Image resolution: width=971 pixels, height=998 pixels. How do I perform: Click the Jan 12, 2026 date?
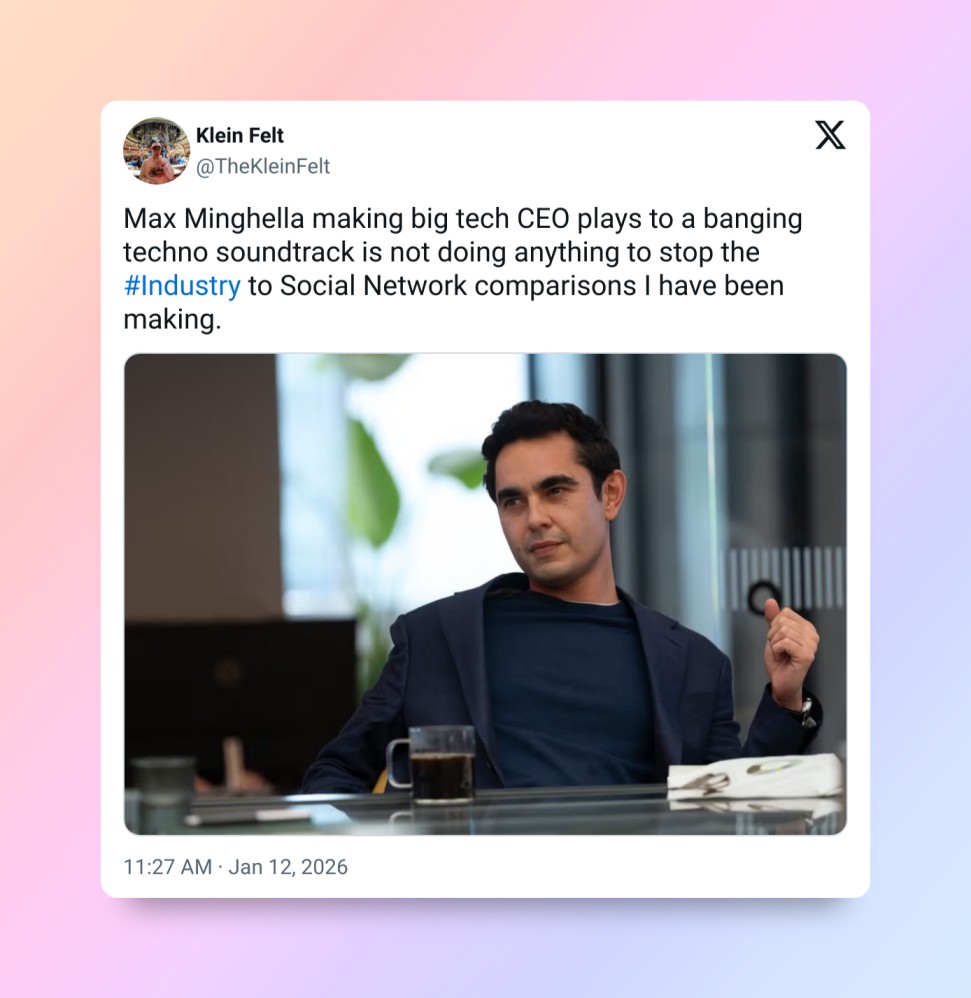pos(288,867)
